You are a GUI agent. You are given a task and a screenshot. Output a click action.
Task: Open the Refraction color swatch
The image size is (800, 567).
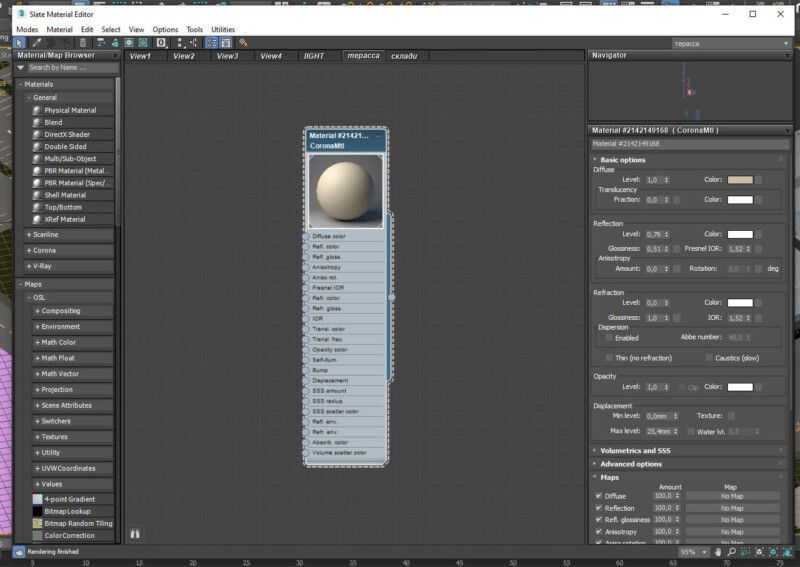(x=740, y=303)
